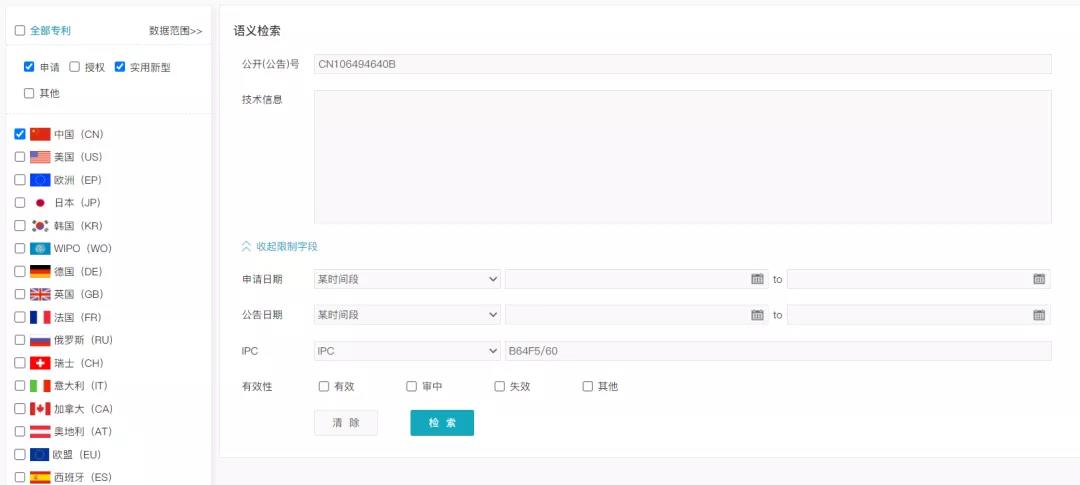The height and width of the screenshot is (485, 1080).
Task: Check the 意大利 (IT) country checkbox
Action: coord(20,386)
